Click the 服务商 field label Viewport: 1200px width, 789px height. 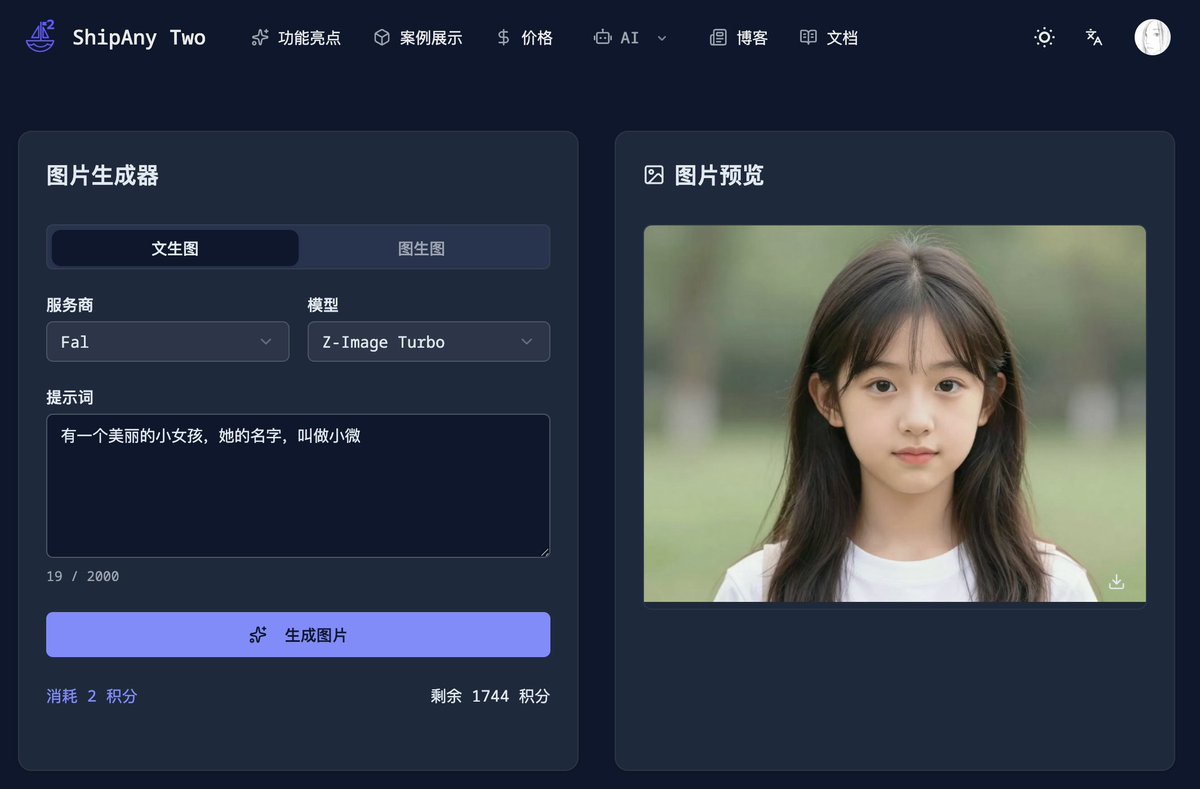70,305
